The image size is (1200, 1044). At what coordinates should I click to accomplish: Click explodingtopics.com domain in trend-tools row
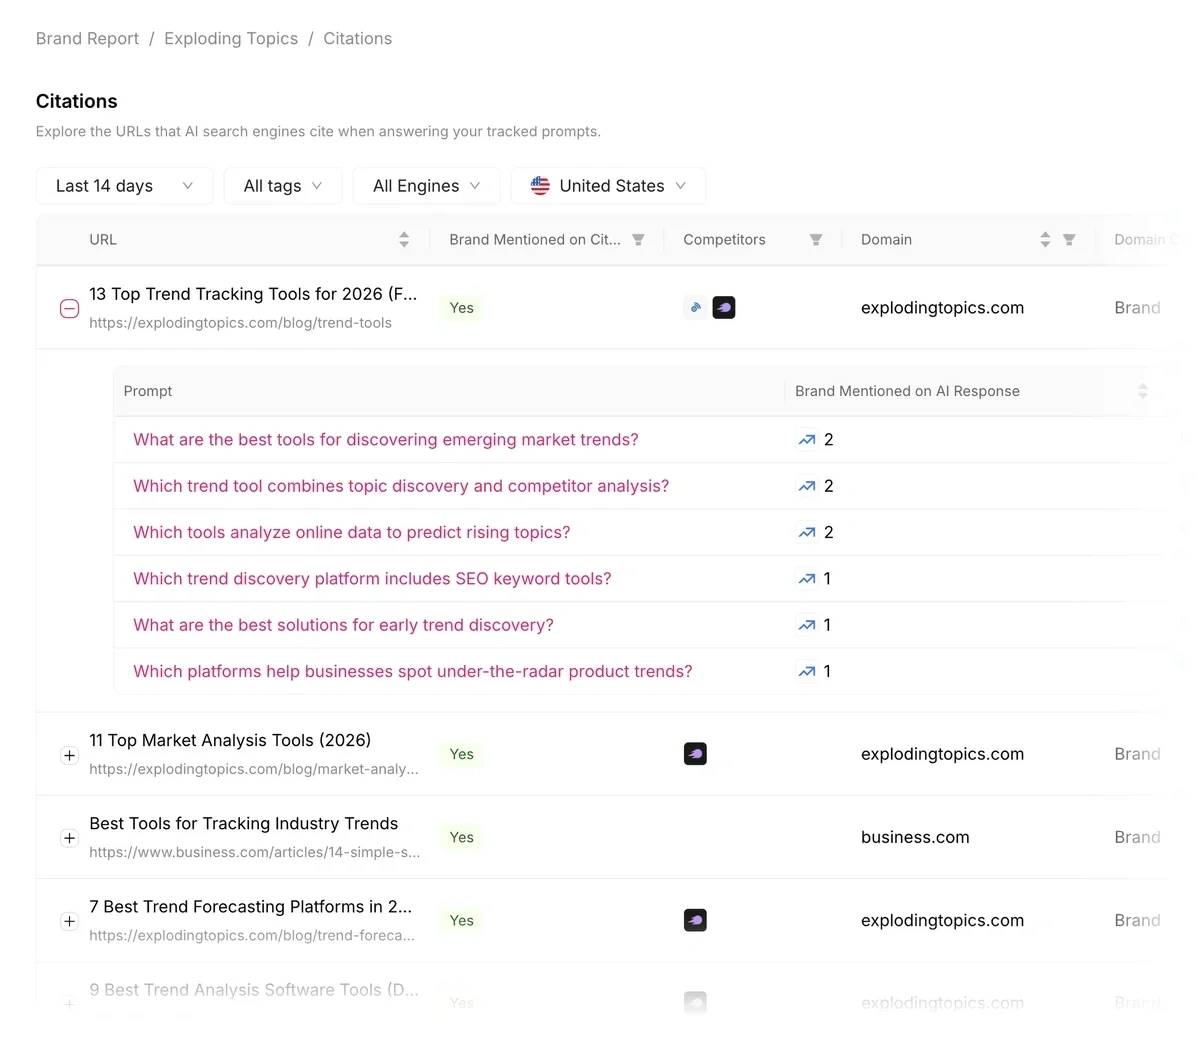click(x=942, y=308)
